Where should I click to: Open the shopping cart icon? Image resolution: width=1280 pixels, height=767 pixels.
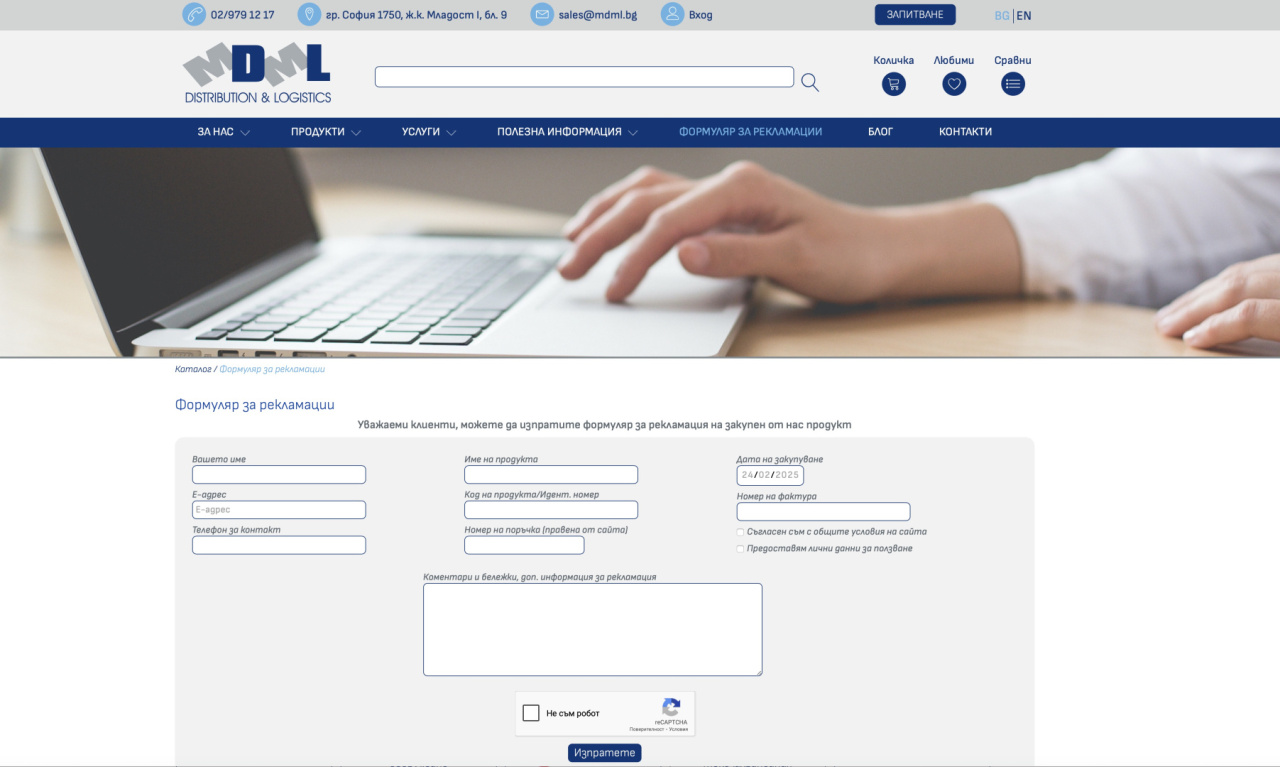894,84
